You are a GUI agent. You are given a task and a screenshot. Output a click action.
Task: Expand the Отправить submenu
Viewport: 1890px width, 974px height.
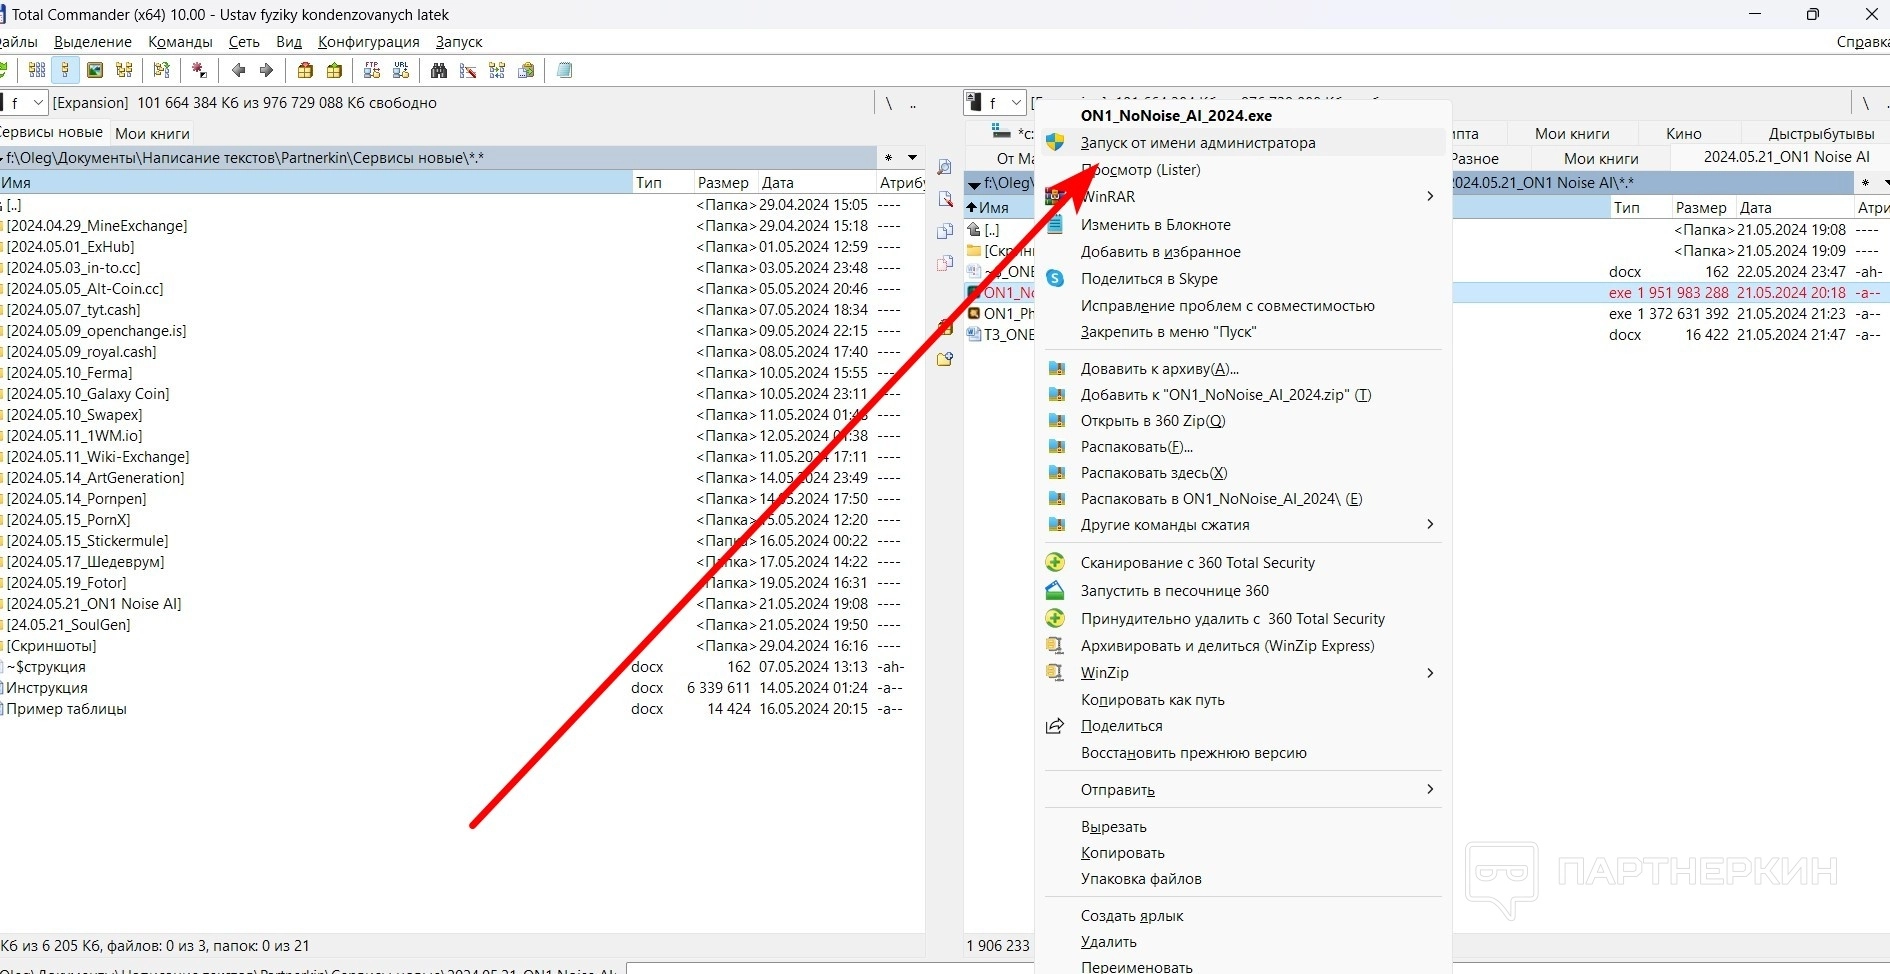click(1430, 790)
